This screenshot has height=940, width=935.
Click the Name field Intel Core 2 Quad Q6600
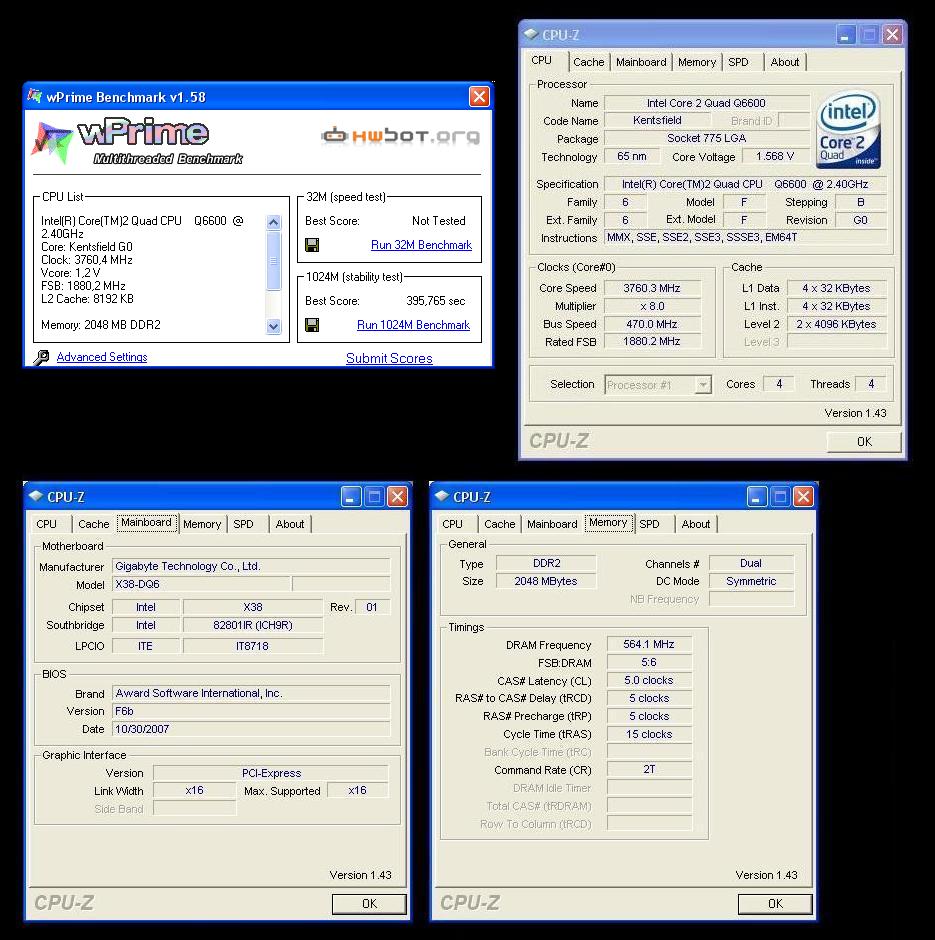706,103
